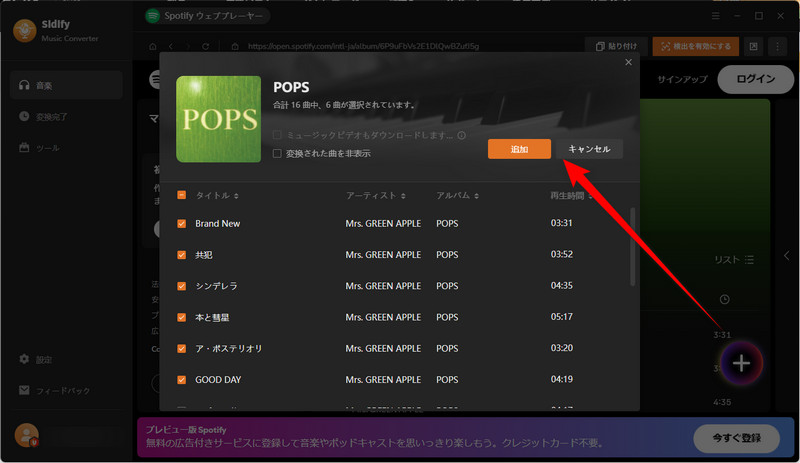This screenshot has width=800, height=463.
Task: Close the POPS dialog with X
Action: click(628, 62)
